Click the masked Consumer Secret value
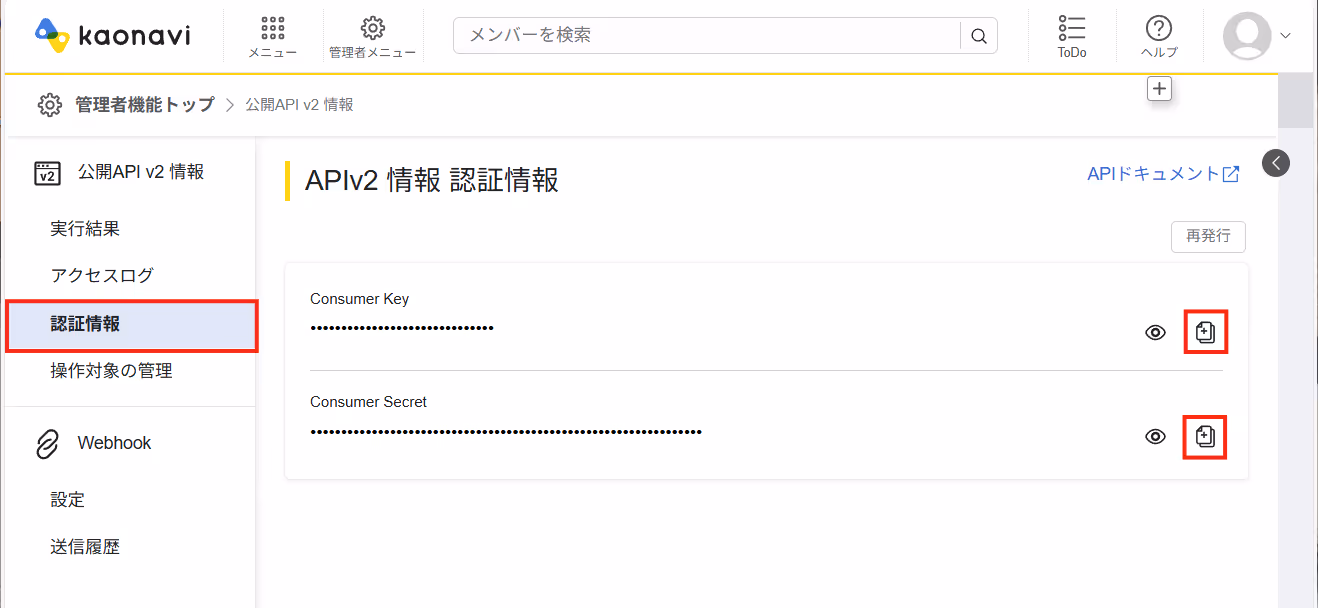The width and height of the screenshot is (1318, 608). click(506, 431)
